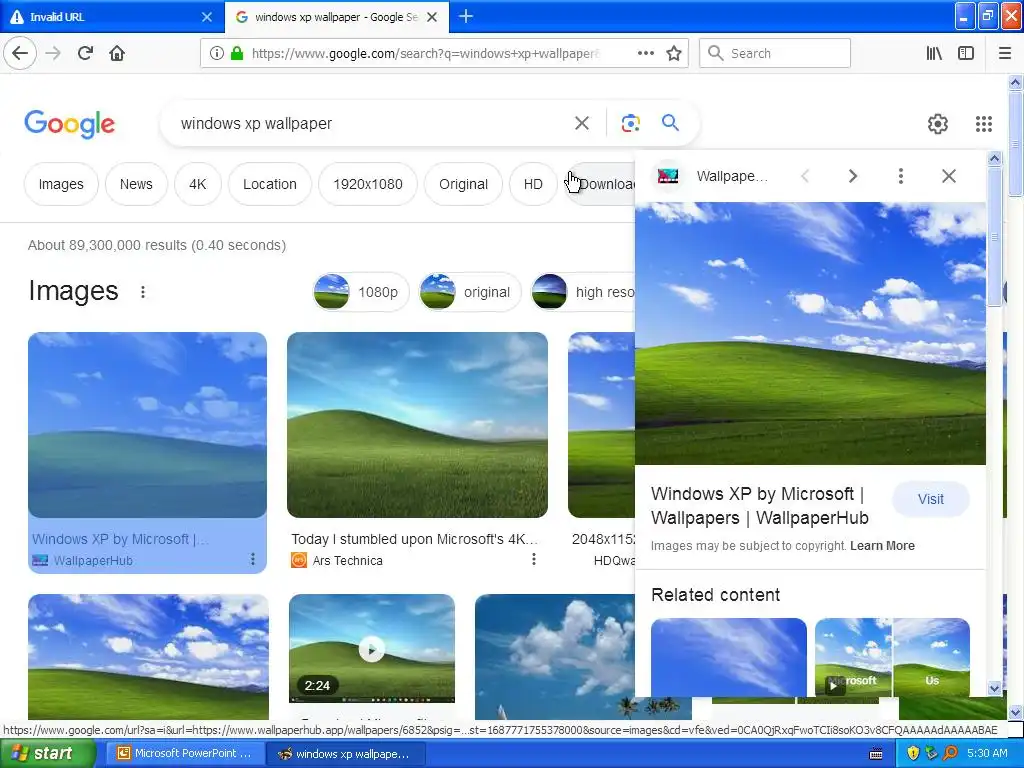Apply the 1920x1080 filter chip
This screenshot has height=768, width=1024.
click(368, 184)
